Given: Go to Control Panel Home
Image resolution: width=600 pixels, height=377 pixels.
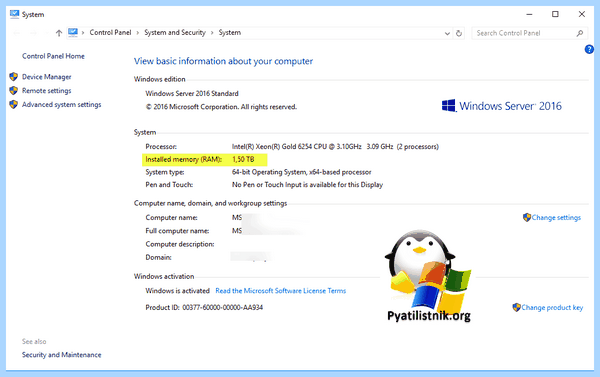Looking at the screenshot, I should click(x=53, y=56).
